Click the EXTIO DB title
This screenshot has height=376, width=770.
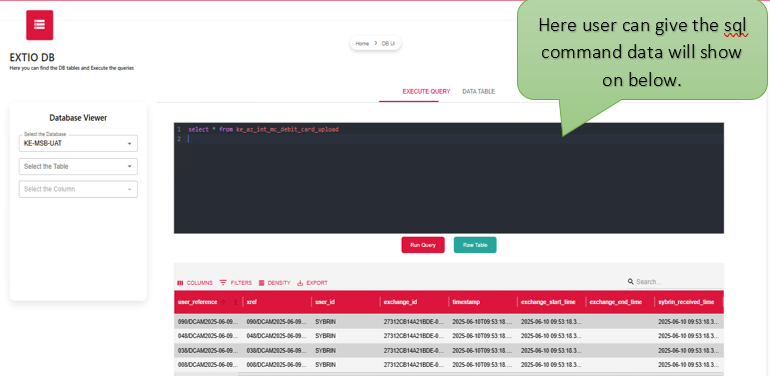point(32,57)
